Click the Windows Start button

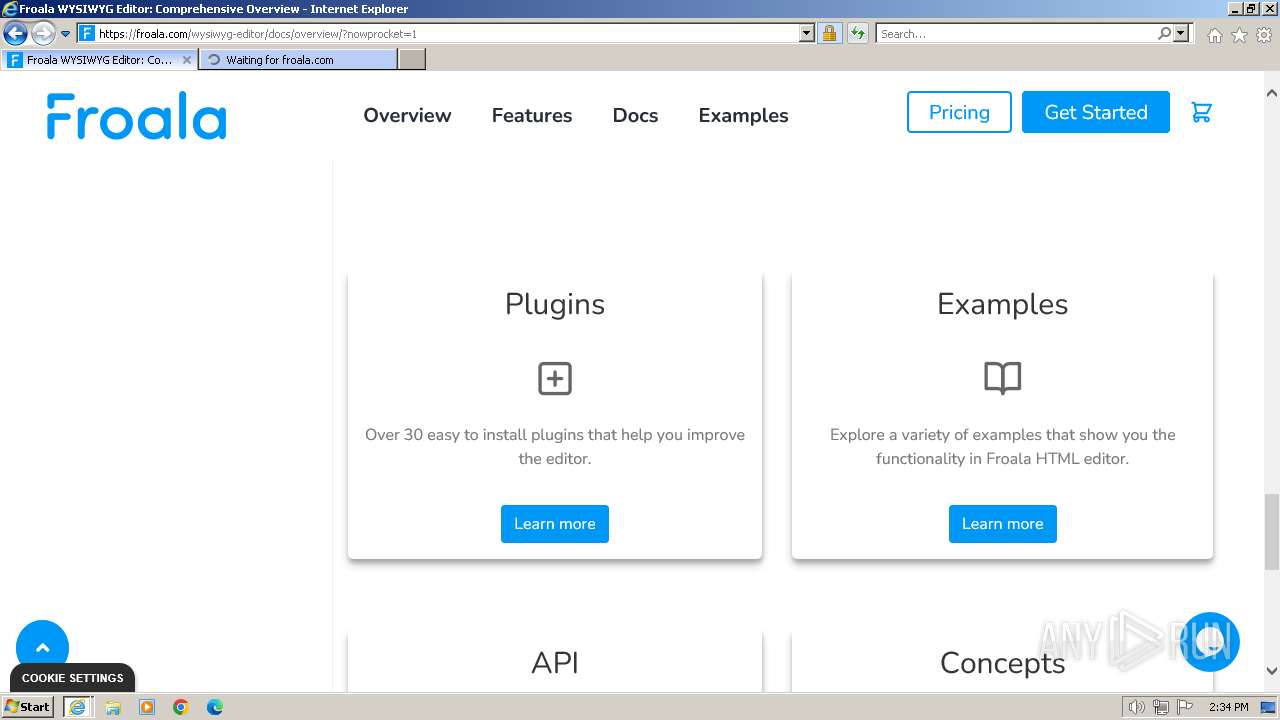[x=28, y=707]
